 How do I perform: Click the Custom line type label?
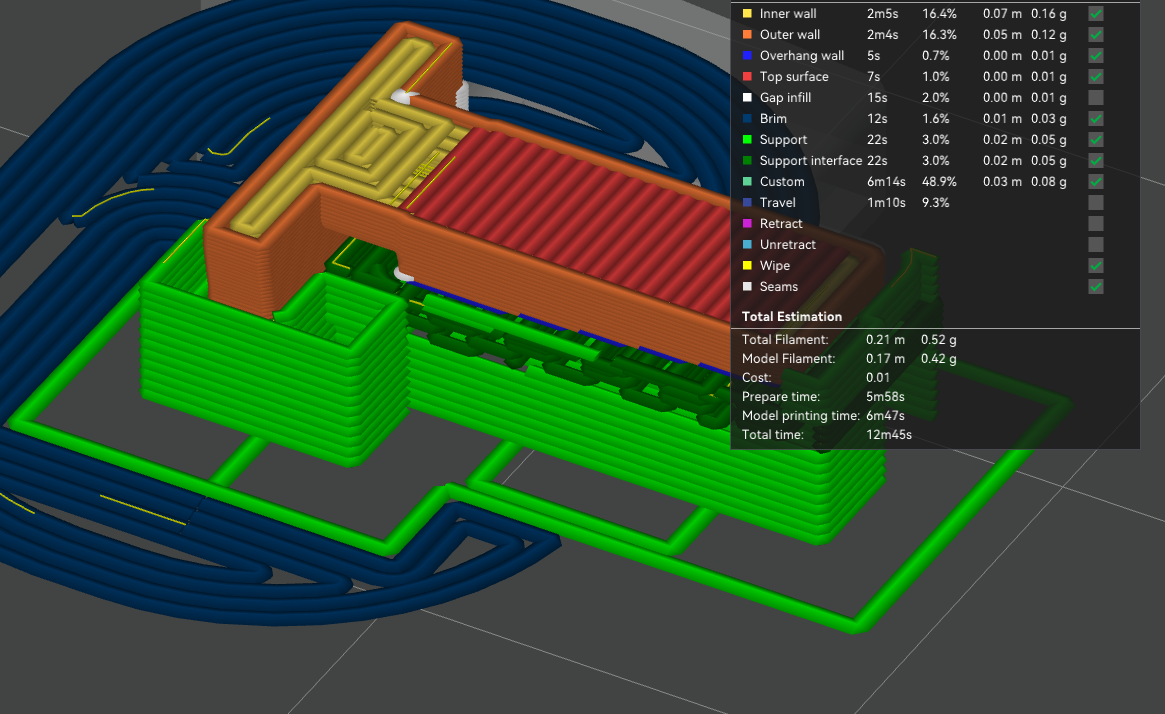(x=781, y=182)
